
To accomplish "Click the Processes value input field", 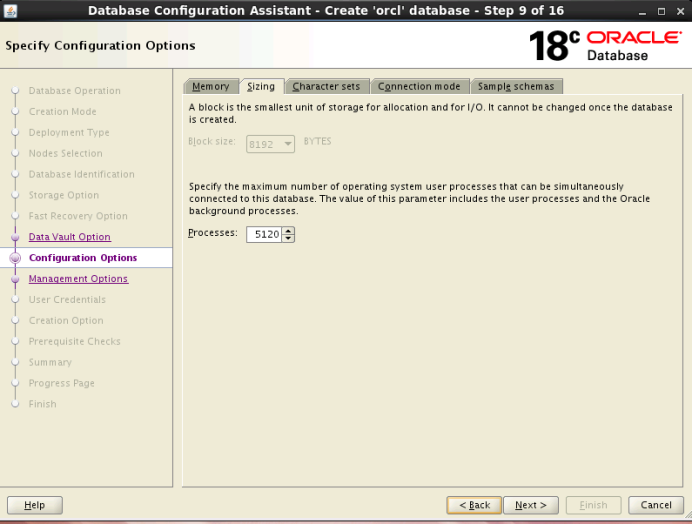I will [264, 234].
